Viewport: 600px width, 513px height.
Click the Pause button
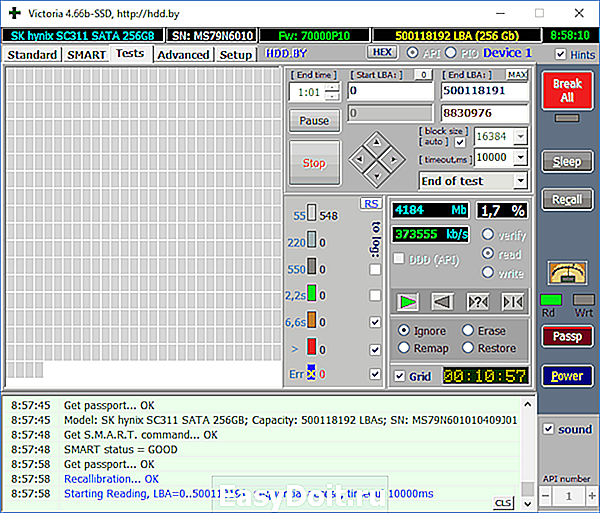[x=314, y=121]
